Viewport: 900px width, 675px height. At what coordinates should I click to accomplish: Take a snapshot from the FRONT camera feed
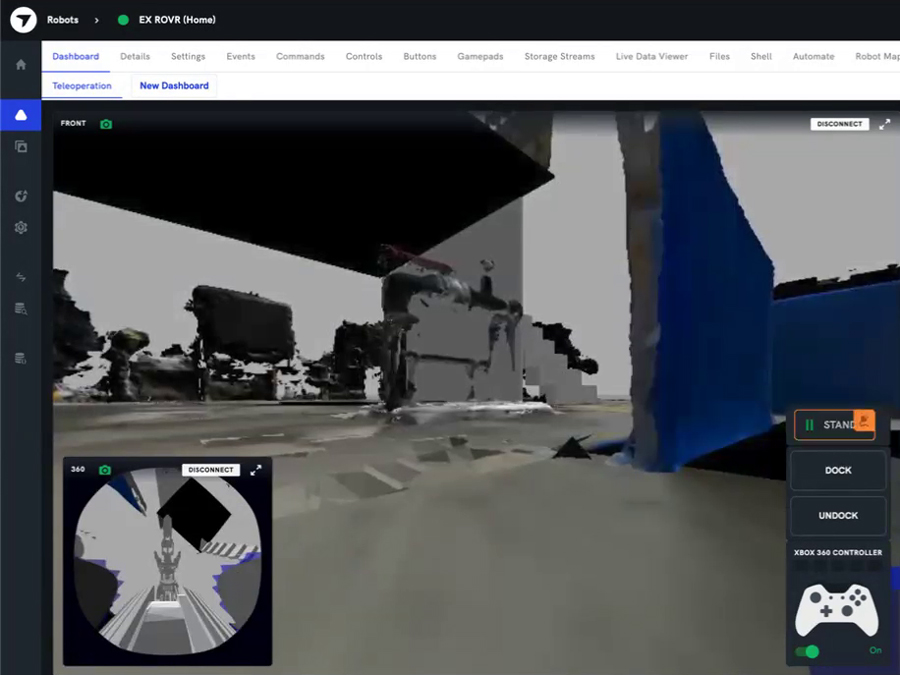(x=105, y=123)
